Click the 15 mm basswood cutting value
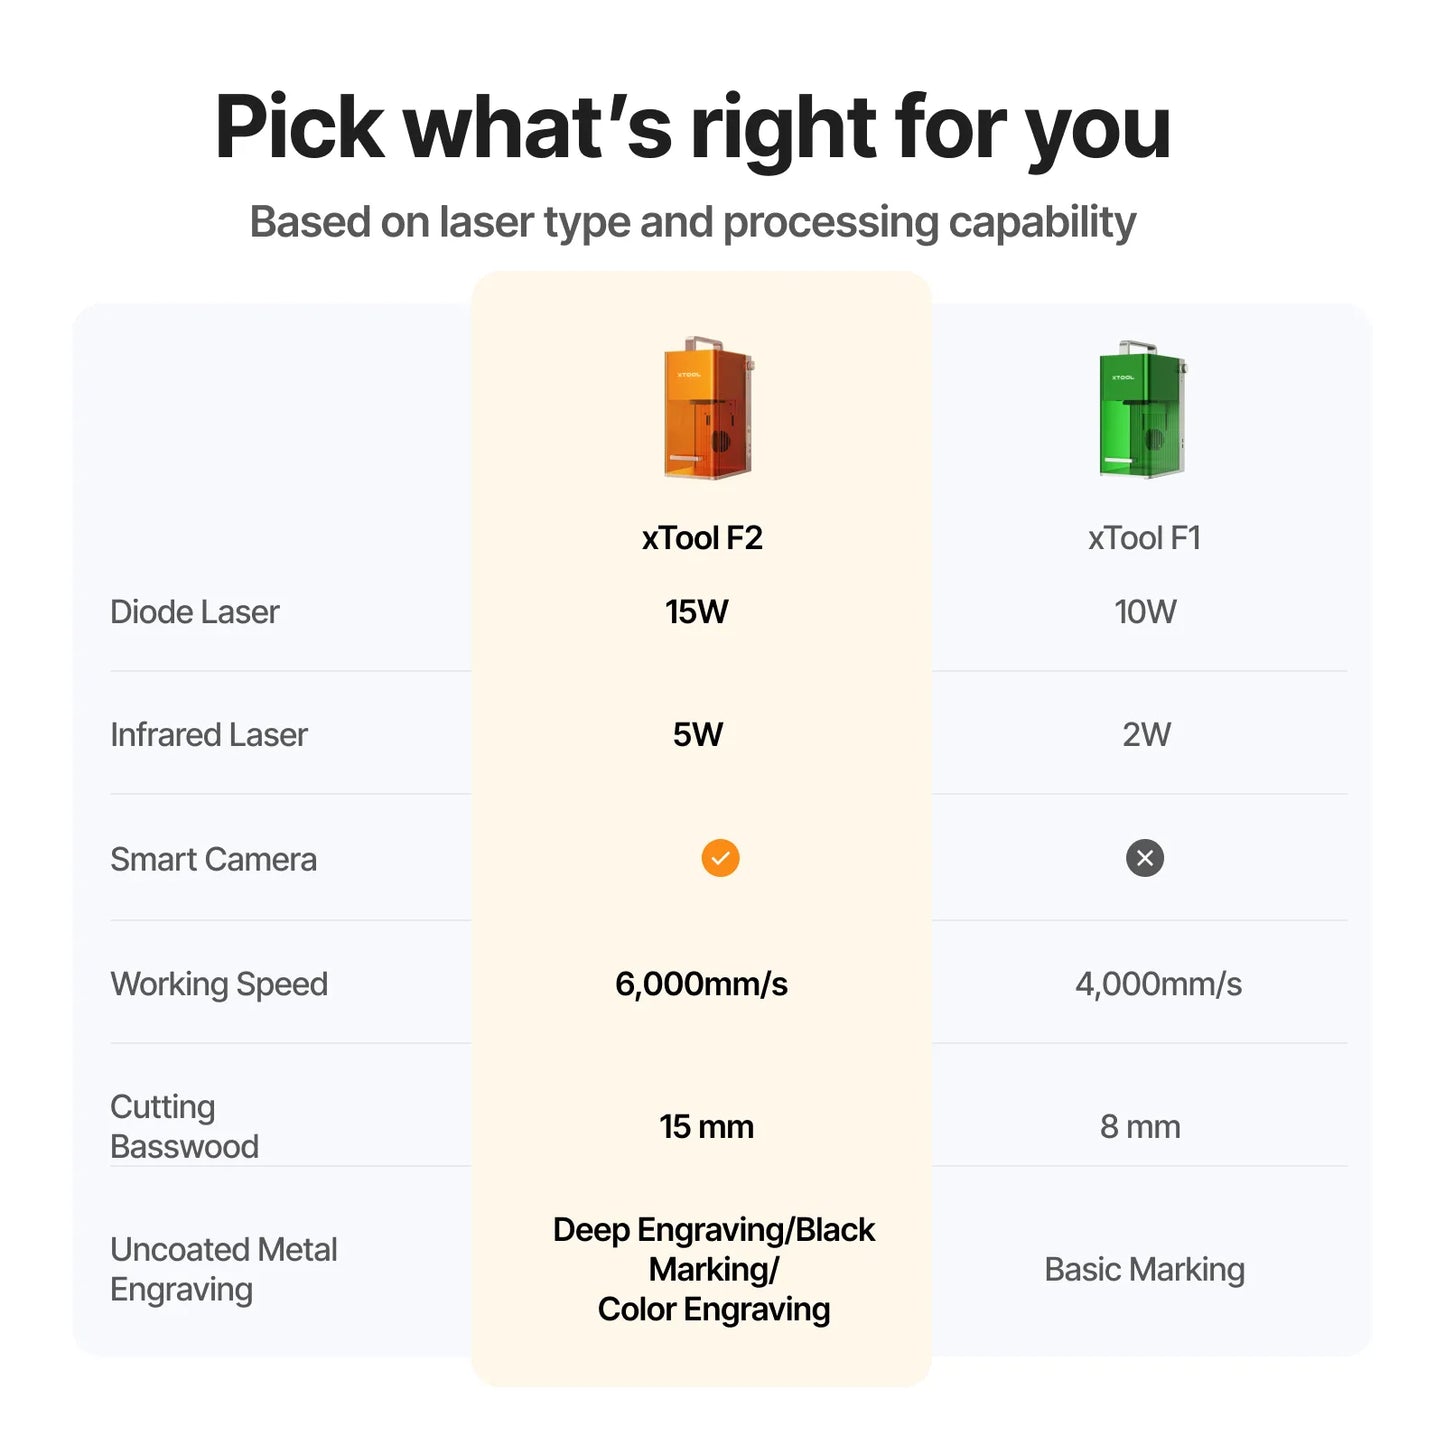Screen dimensions: 1445x1445 tap(706, 1127)
